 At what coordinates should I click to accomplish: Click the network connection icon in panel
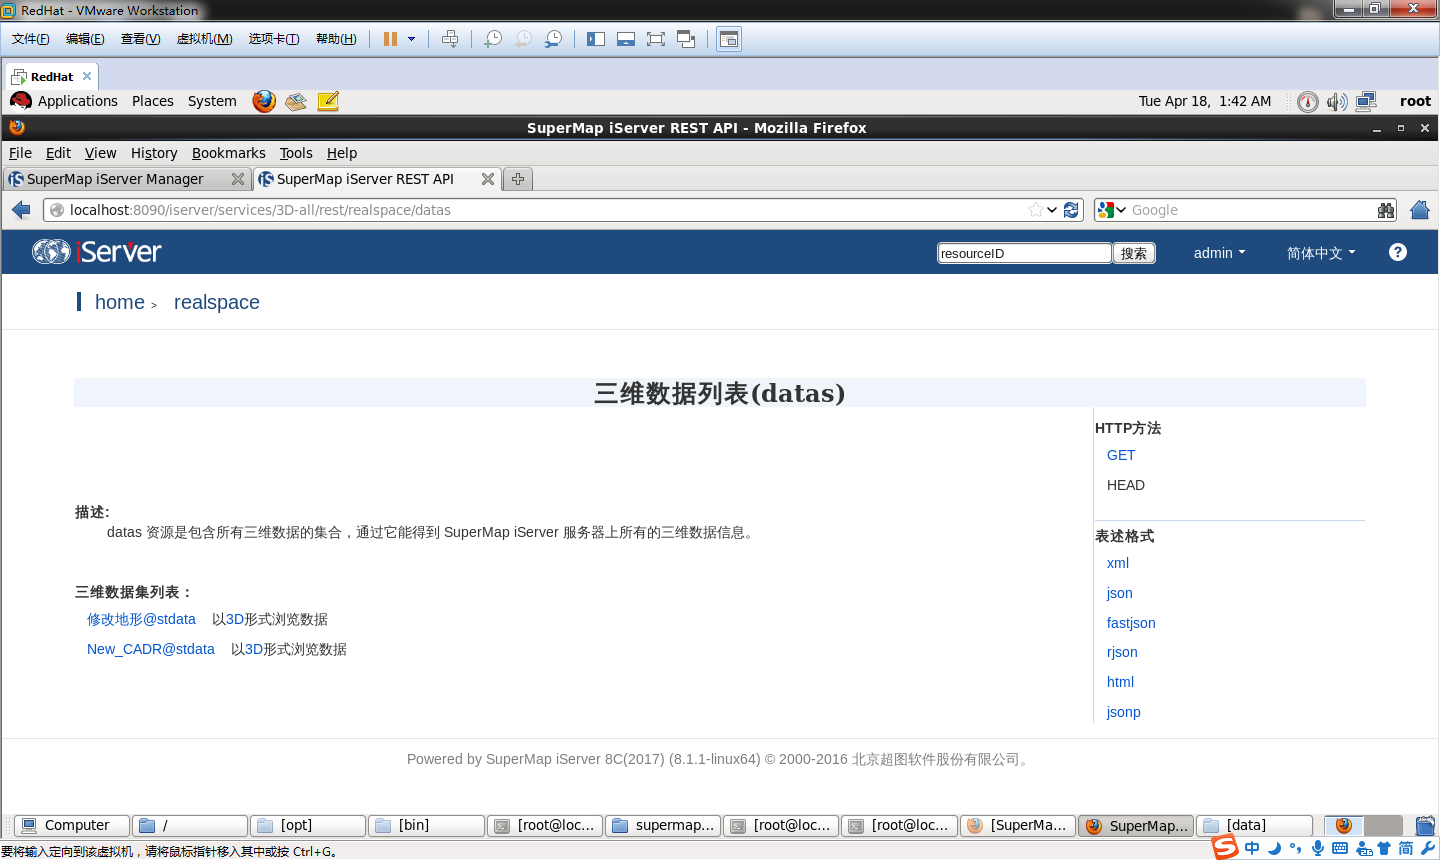coord(1367,101)
